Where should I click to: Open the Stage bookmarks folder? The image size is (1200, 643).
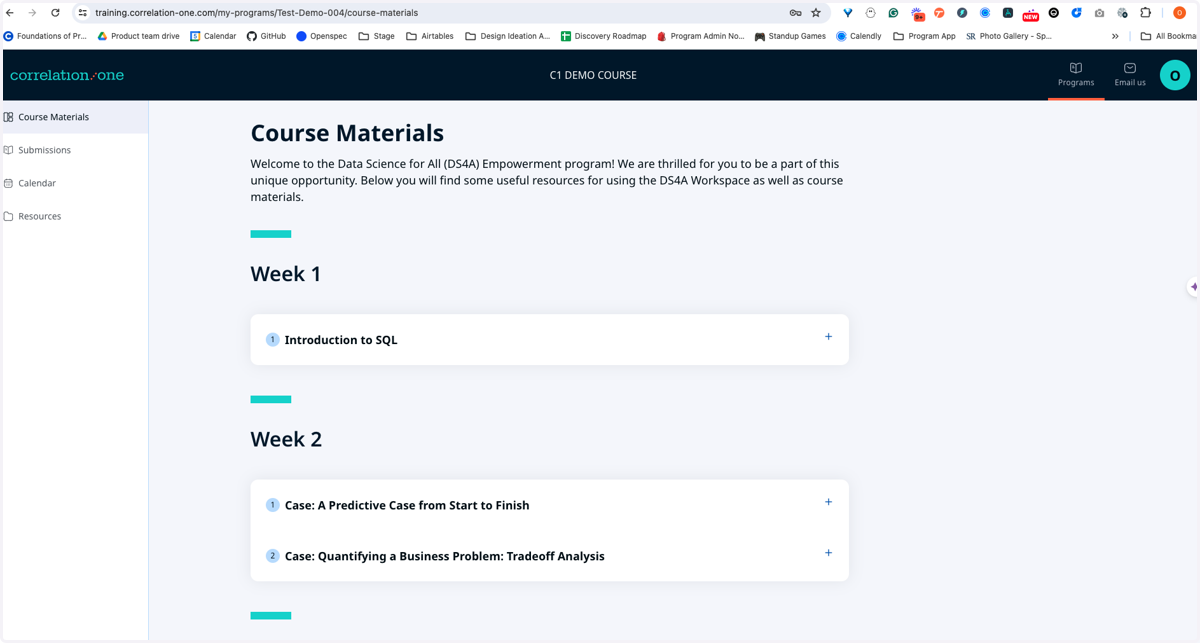(x=376, y=36)
